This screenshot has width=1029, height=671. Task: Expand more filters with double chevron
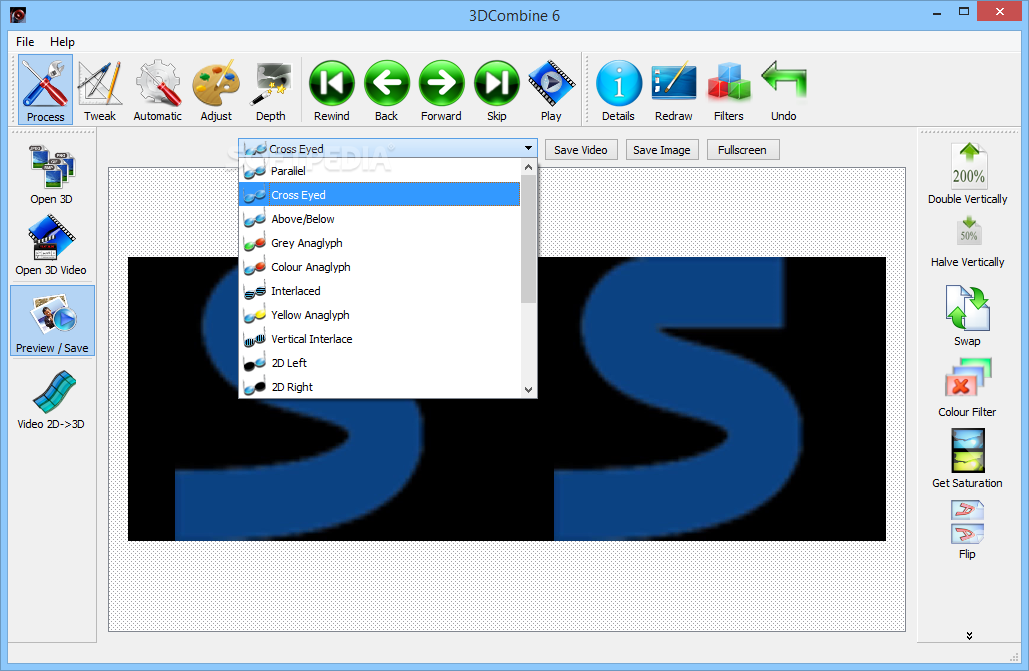(969, 636)
